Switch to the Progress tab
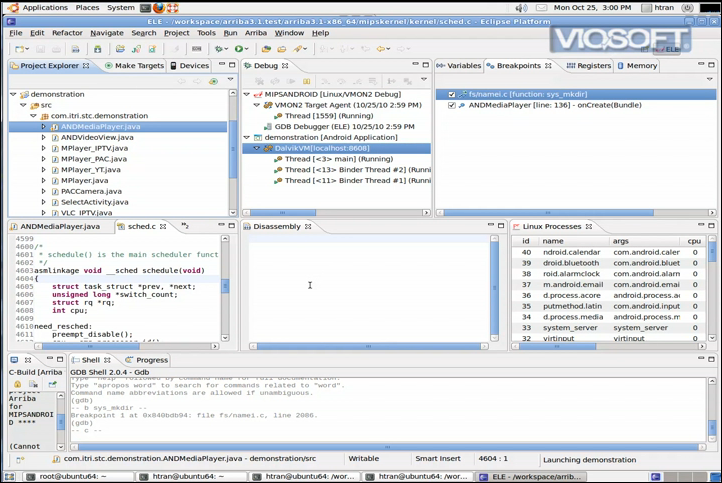Viewport: 722px width, 483px height. point(147,360)
